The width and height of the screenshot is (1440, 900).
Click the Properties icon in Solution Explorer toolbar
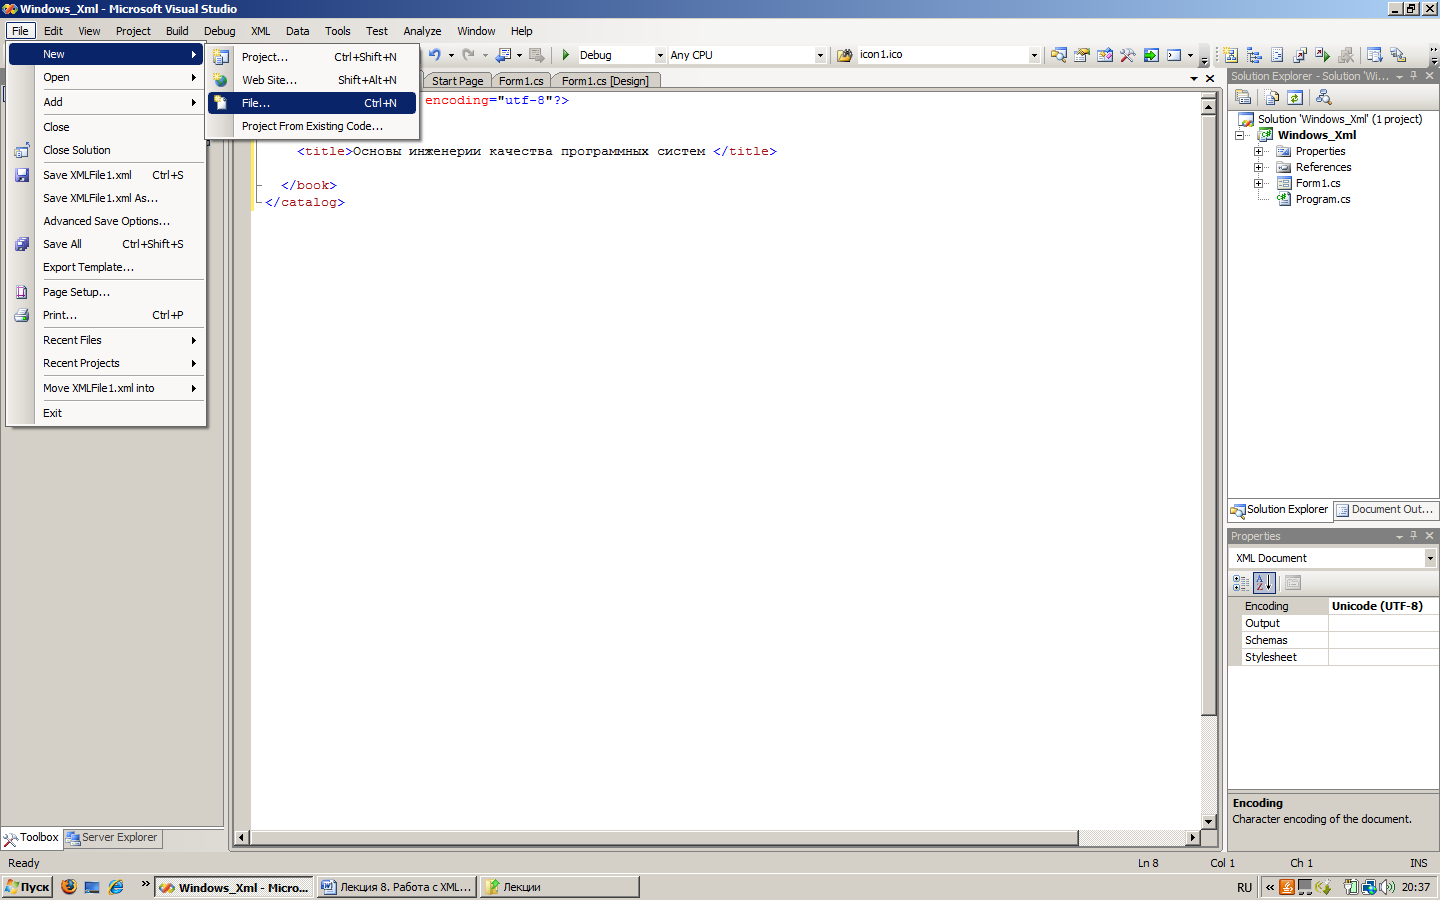(1243, 97)
